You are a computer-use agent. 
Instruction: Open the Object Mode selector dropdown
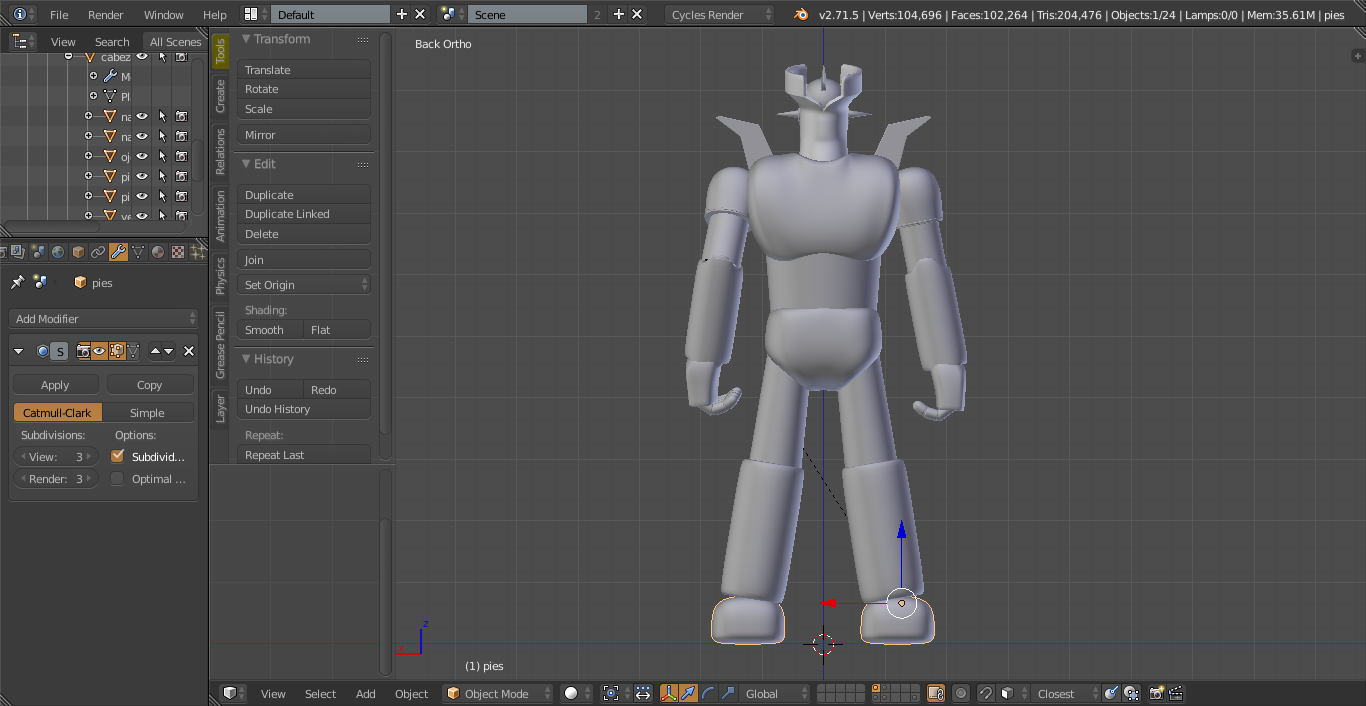498,693
